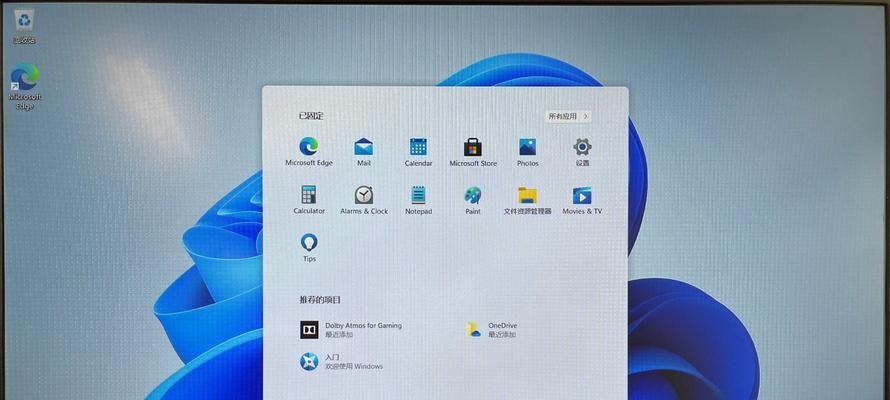Click the 已固定 pinned heading

(x=310, y=116)
